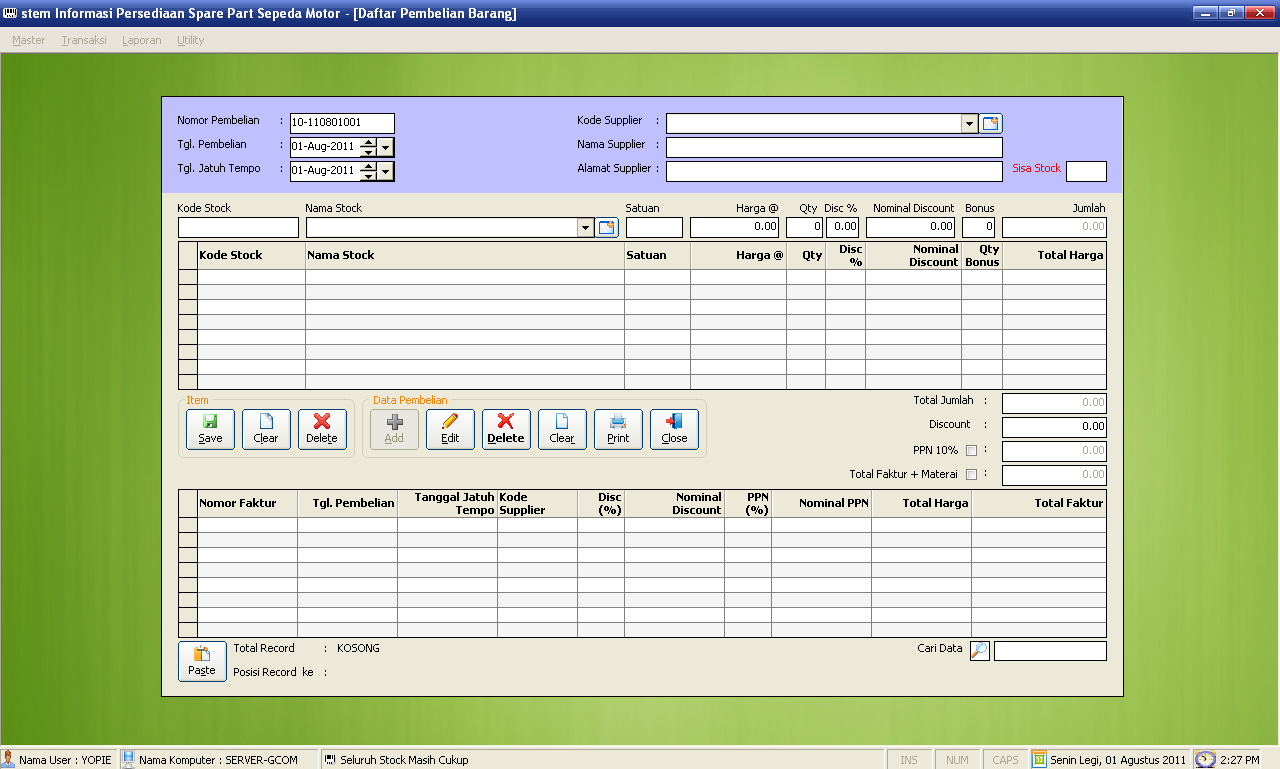
Task: Click the Print button
Action: point(618,429)
